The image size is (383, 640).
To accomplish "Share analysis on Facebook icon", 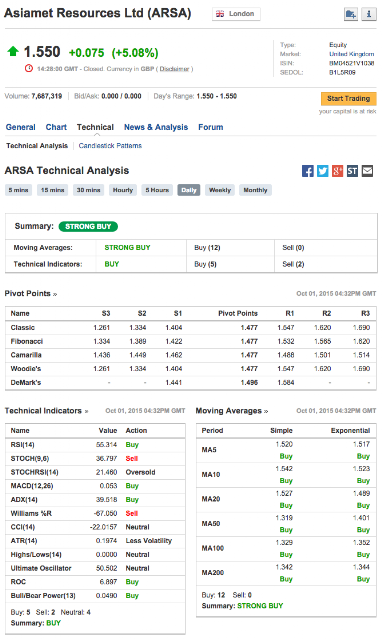I will click(x=308, y=171).
